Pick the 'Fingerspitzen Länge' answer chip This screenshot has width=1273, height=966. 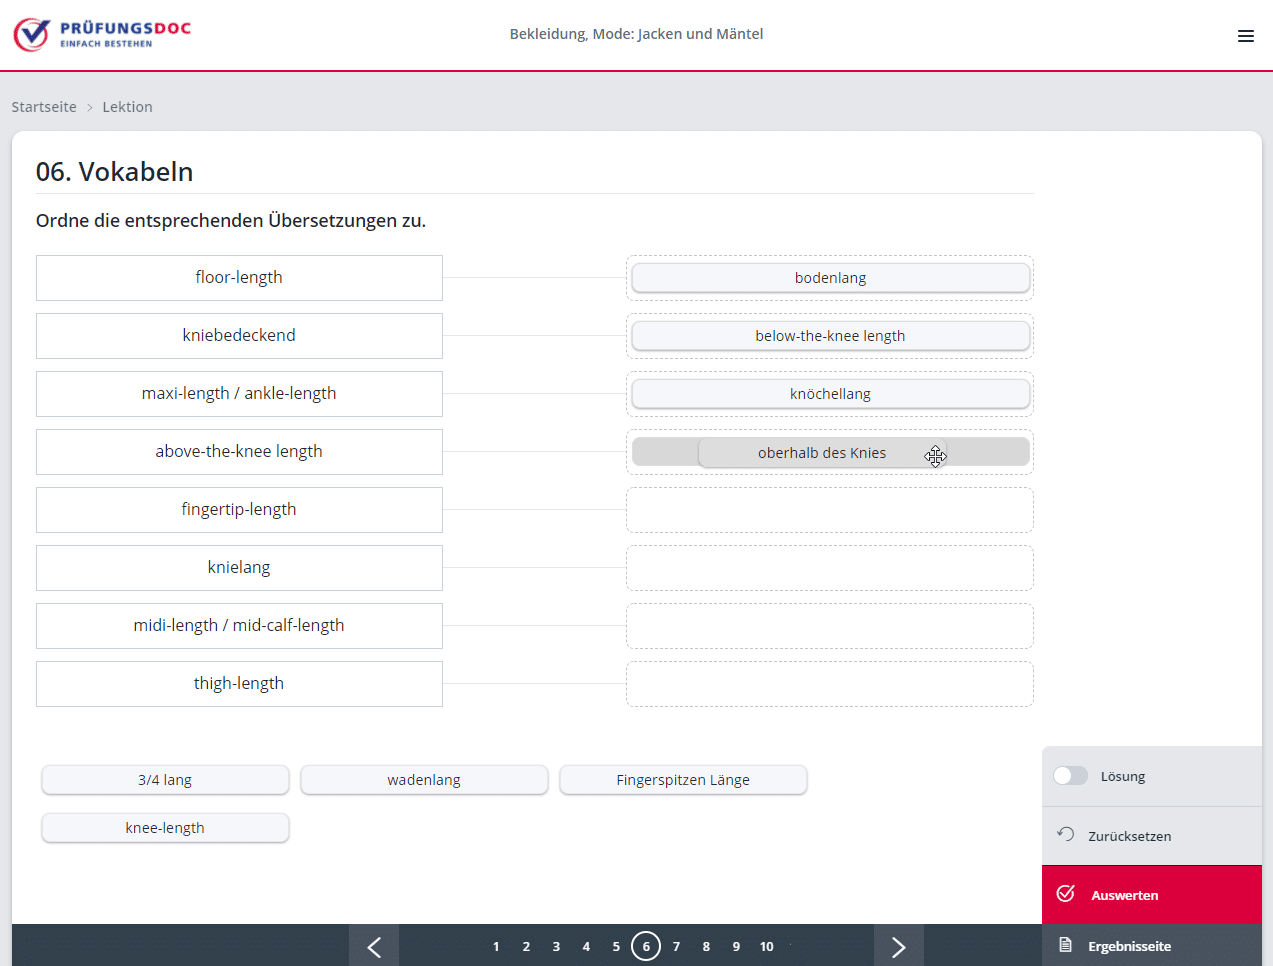click(x=683, y=780)
